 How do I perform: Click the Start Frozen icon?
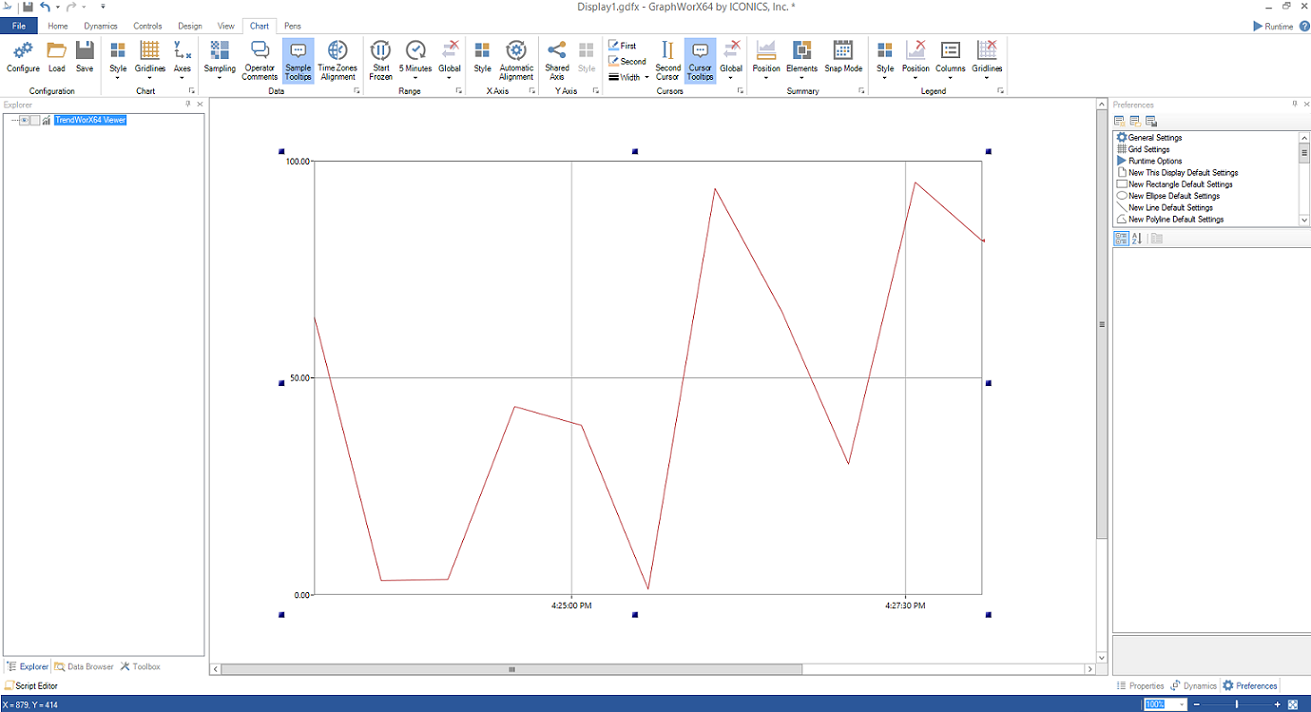(x=381, y=58)
